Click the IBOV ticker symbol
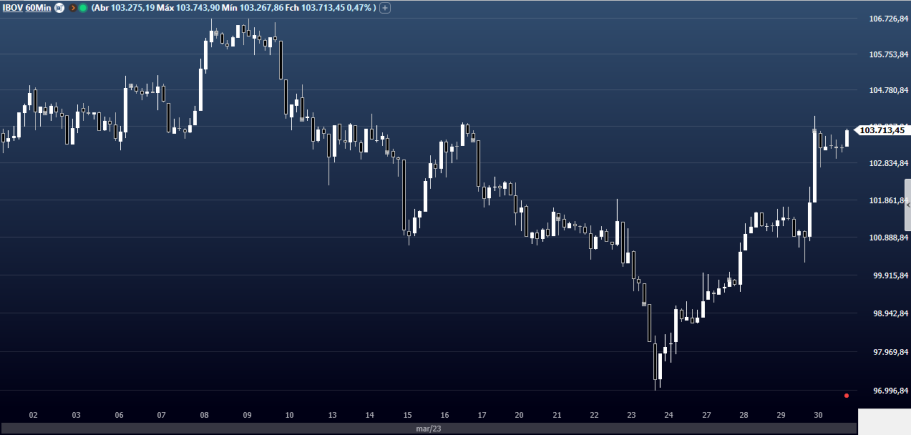 point(15,7)
